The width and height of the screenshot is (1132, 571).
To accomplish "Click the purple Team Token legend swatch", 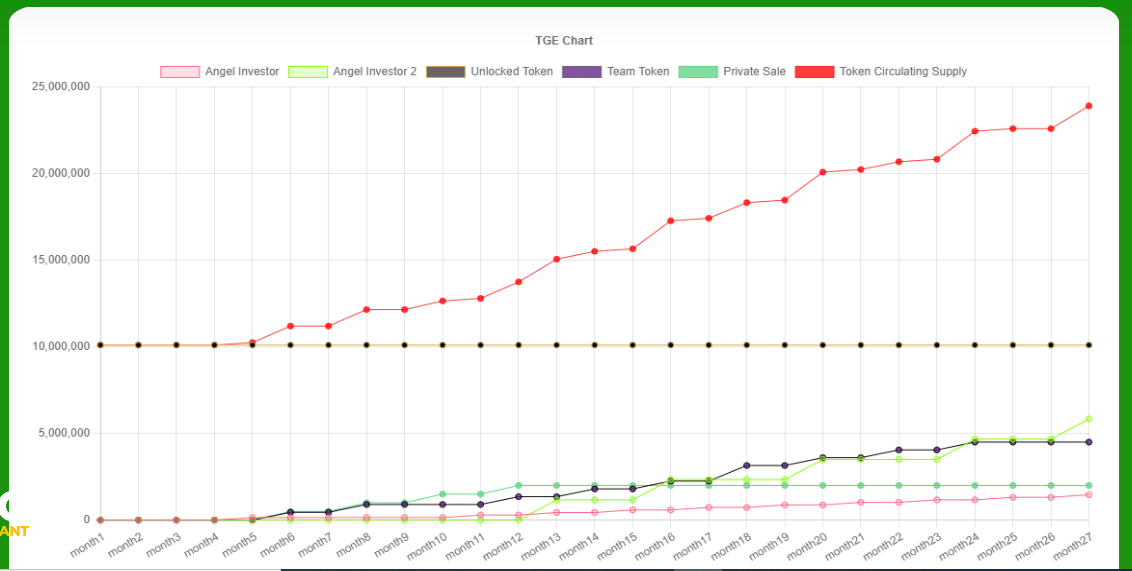I will 582,72.
